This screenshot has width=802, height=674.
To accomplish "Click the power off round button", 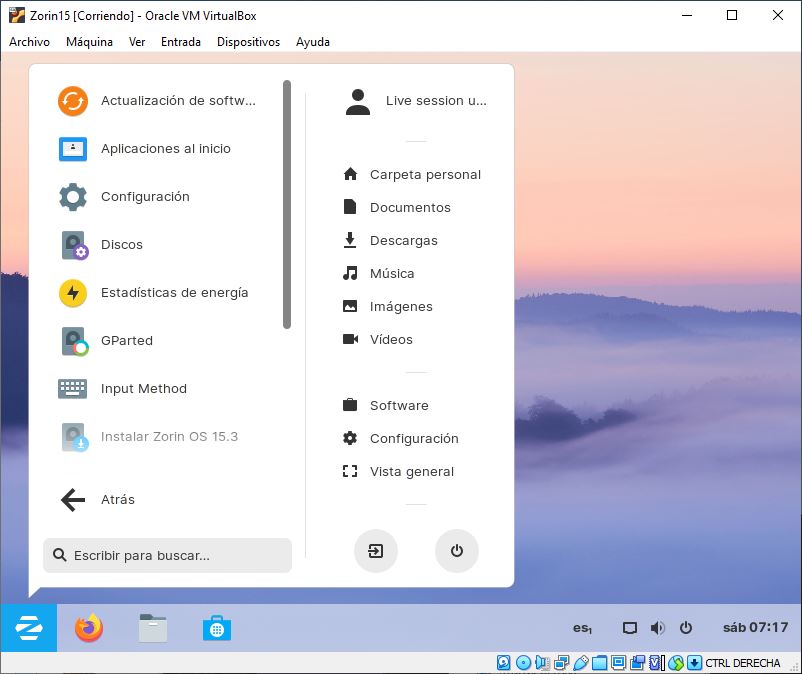I will click(457, 551).
